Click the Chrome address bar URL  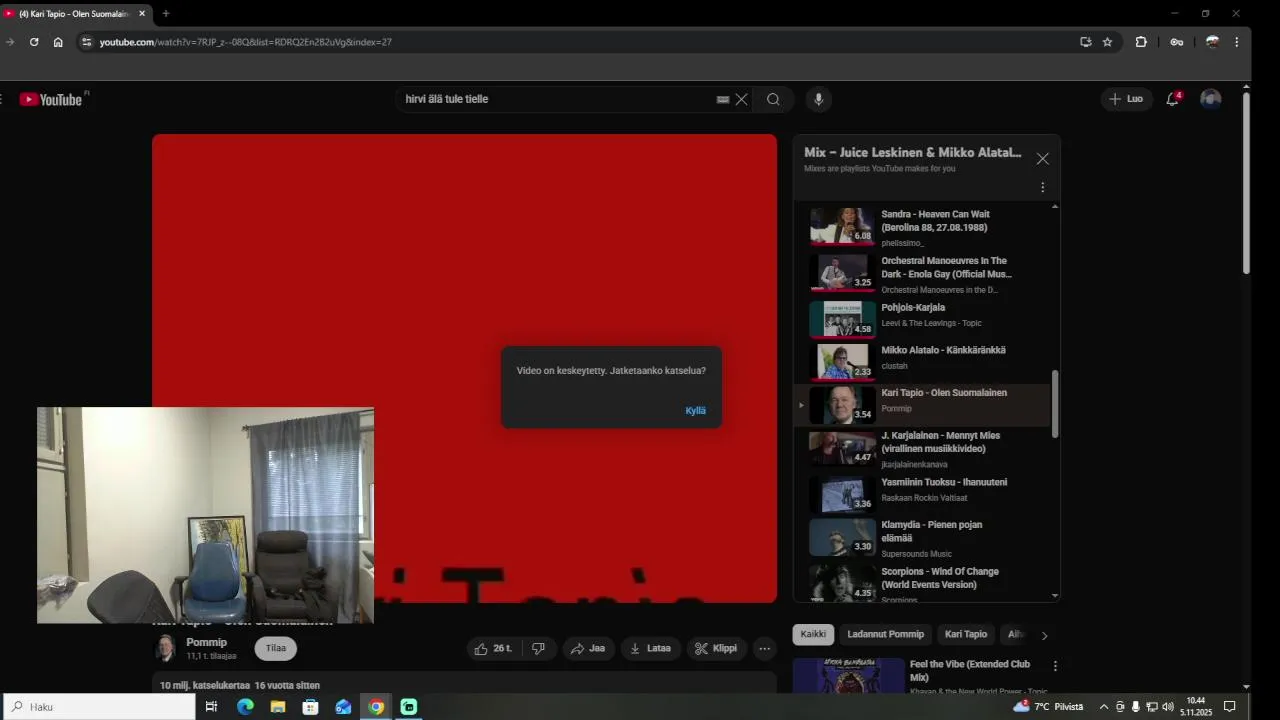point(246,42)
